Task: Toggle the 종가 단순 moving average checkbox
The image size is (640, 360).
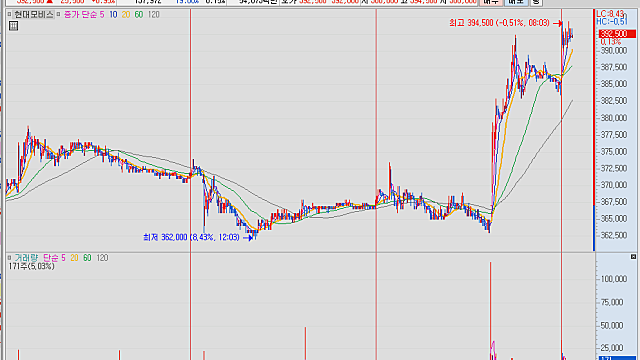Action: [x=58, y=15]
